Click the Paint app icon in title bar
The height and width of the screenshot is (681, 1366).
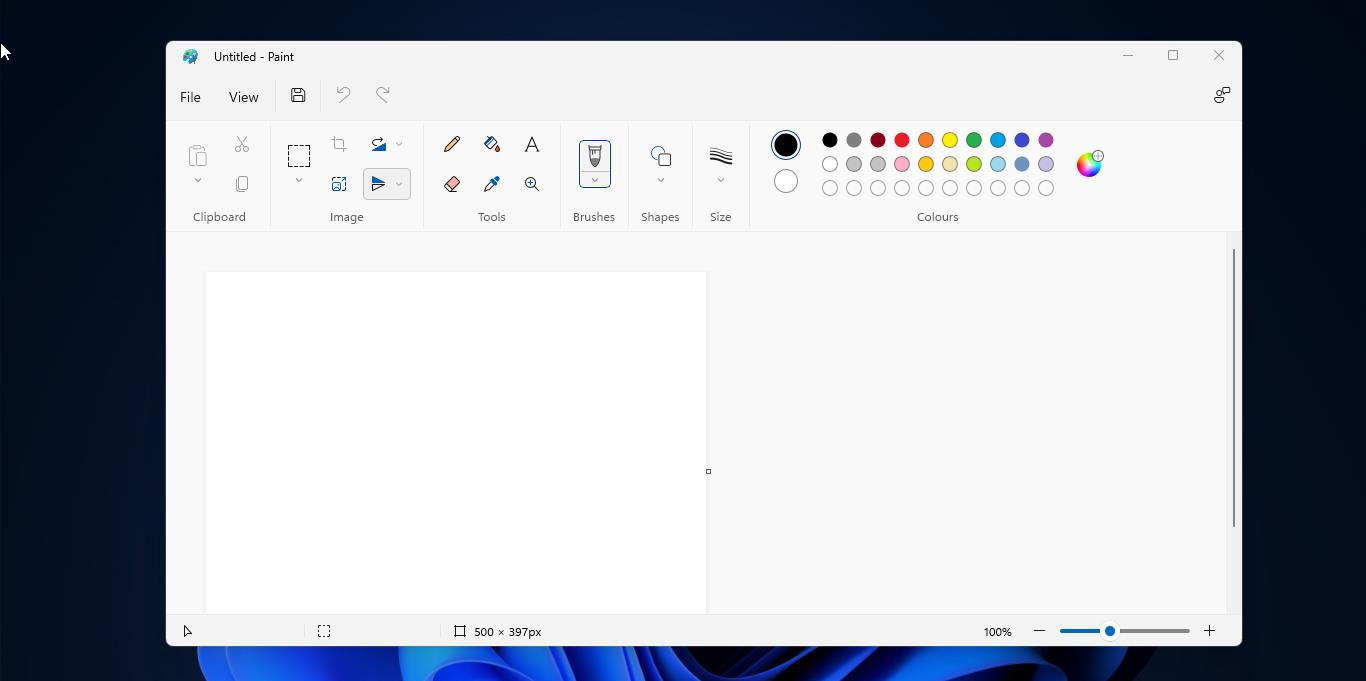click(x=190, y=57)
